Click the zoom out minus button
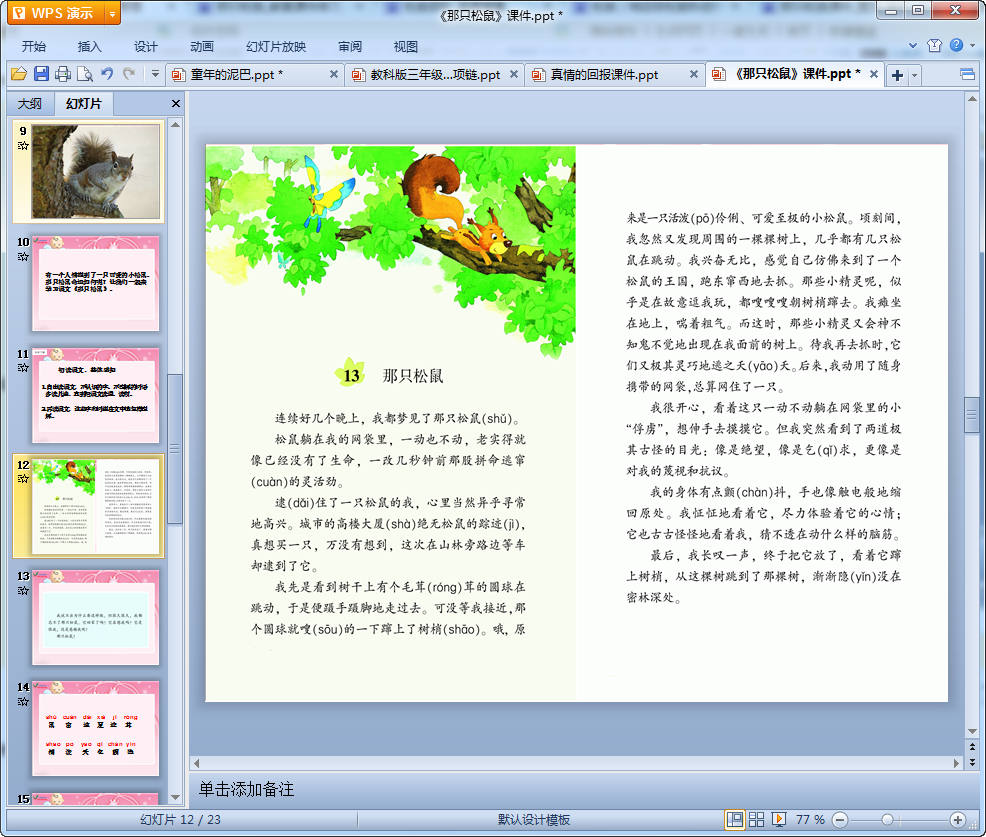The image size is (986, 837). 839,819
